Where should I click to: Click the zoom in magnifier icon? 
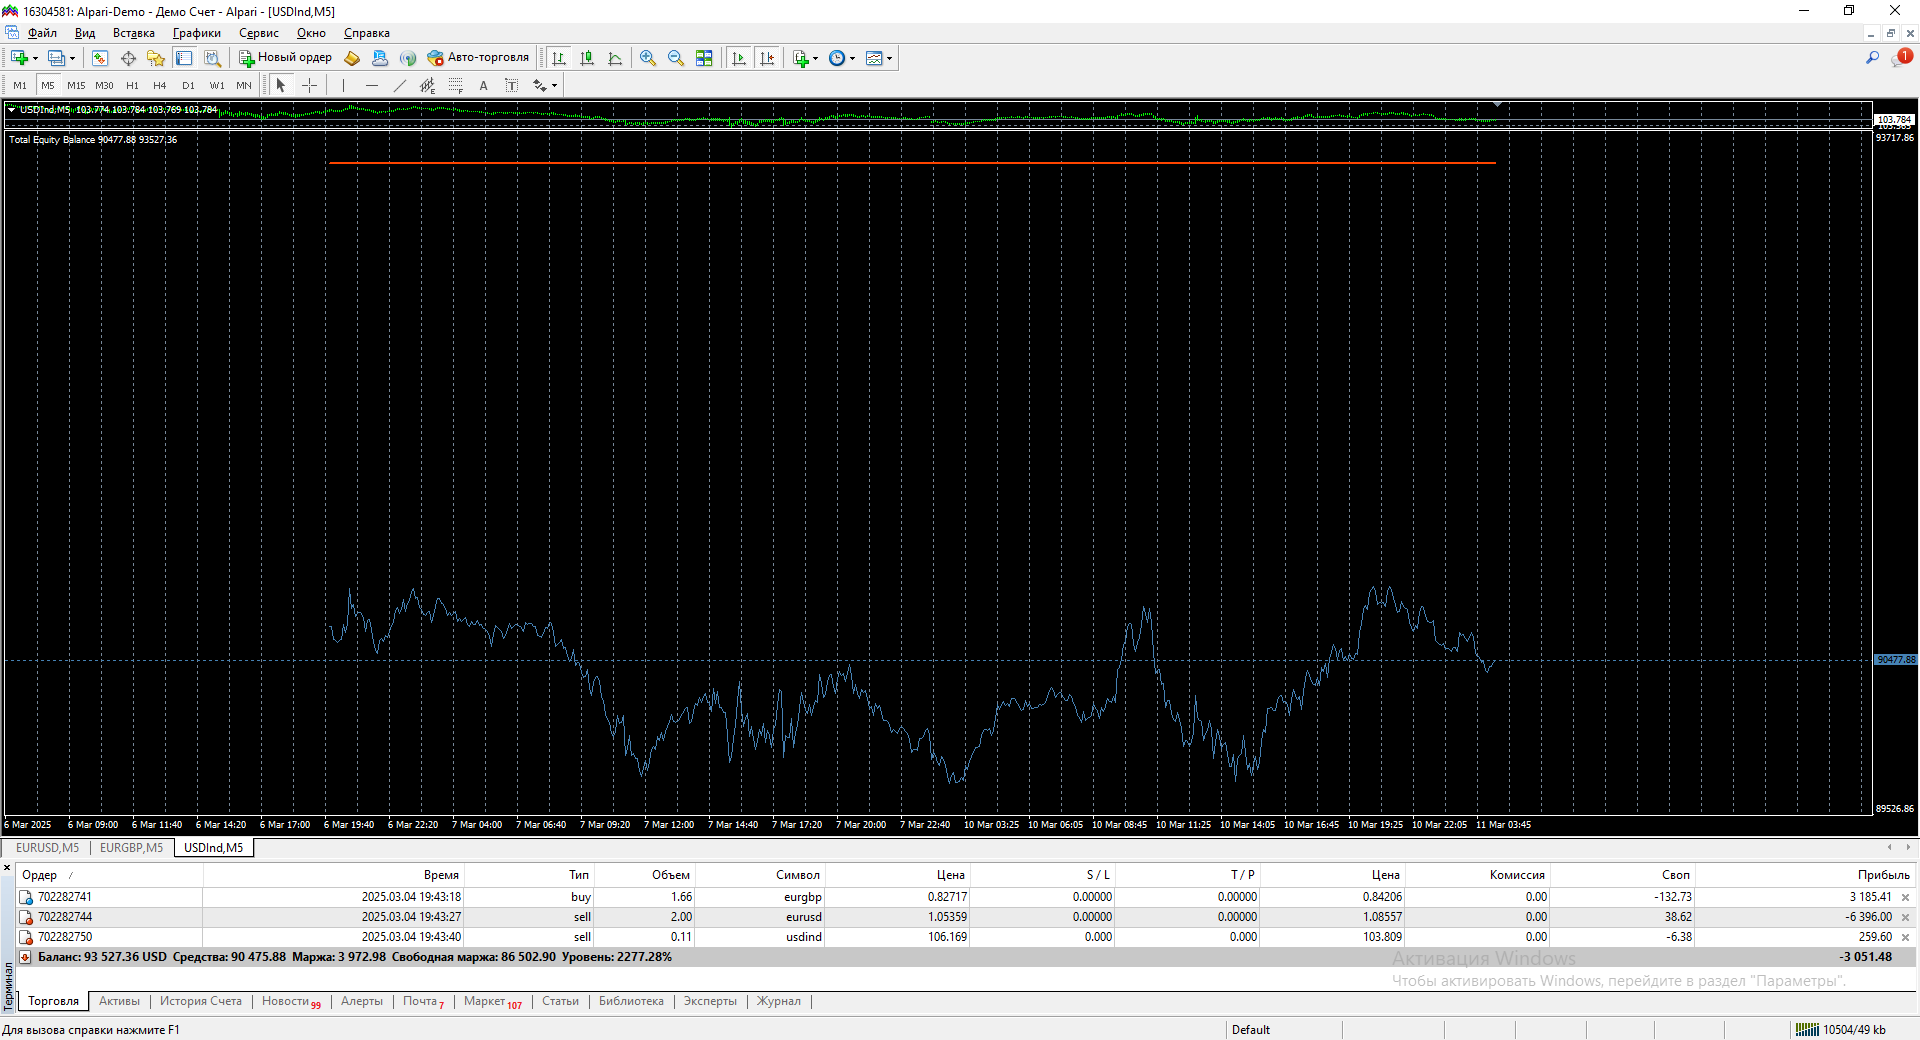(x=648, y=58)
